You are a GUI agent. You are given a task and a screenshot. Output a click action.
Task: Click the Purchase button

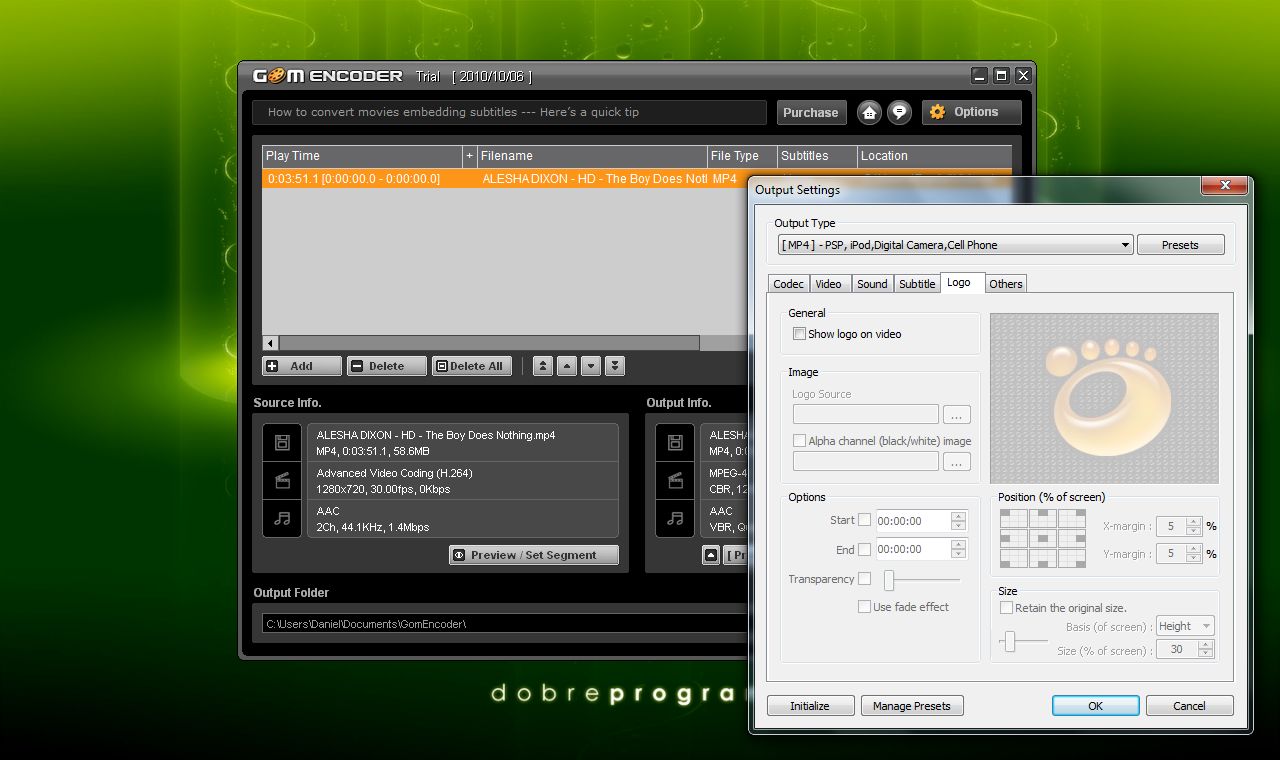[x=811, y=113]
